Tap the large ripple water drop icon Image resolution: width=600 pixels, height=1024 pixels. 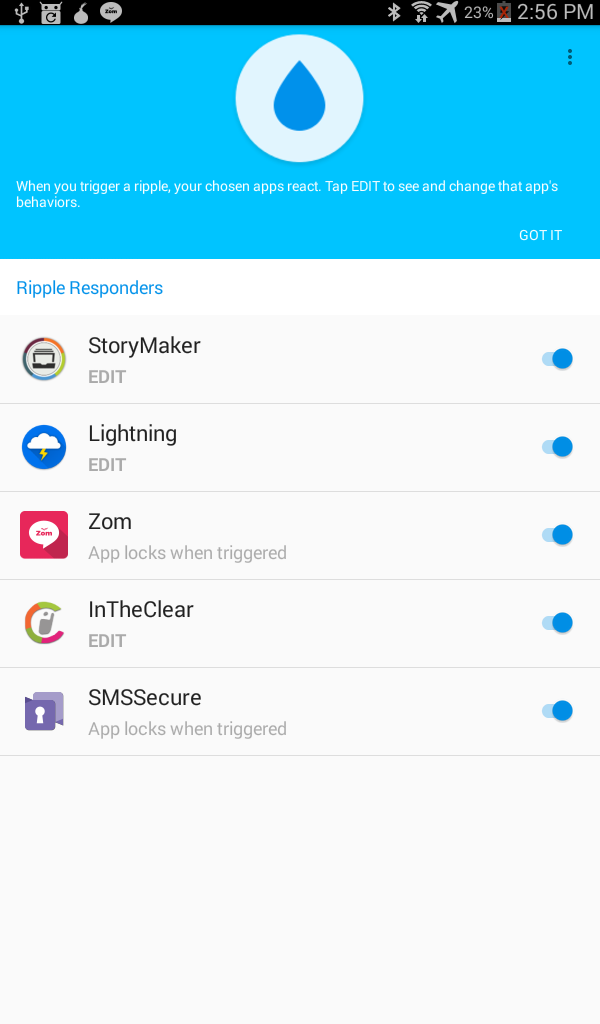coord(299,98)
